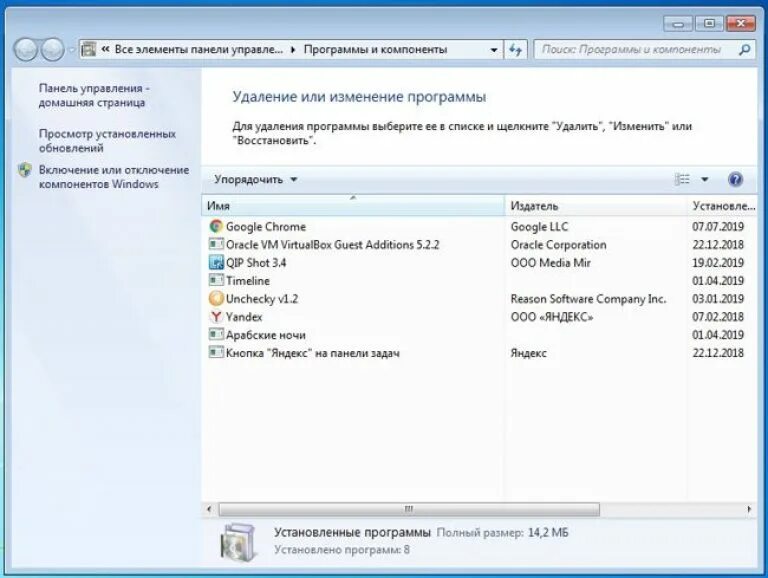The image size is (768, 578).
Task: Click the total size 14,2 МБ value
Action: click(x=548, y=532)
